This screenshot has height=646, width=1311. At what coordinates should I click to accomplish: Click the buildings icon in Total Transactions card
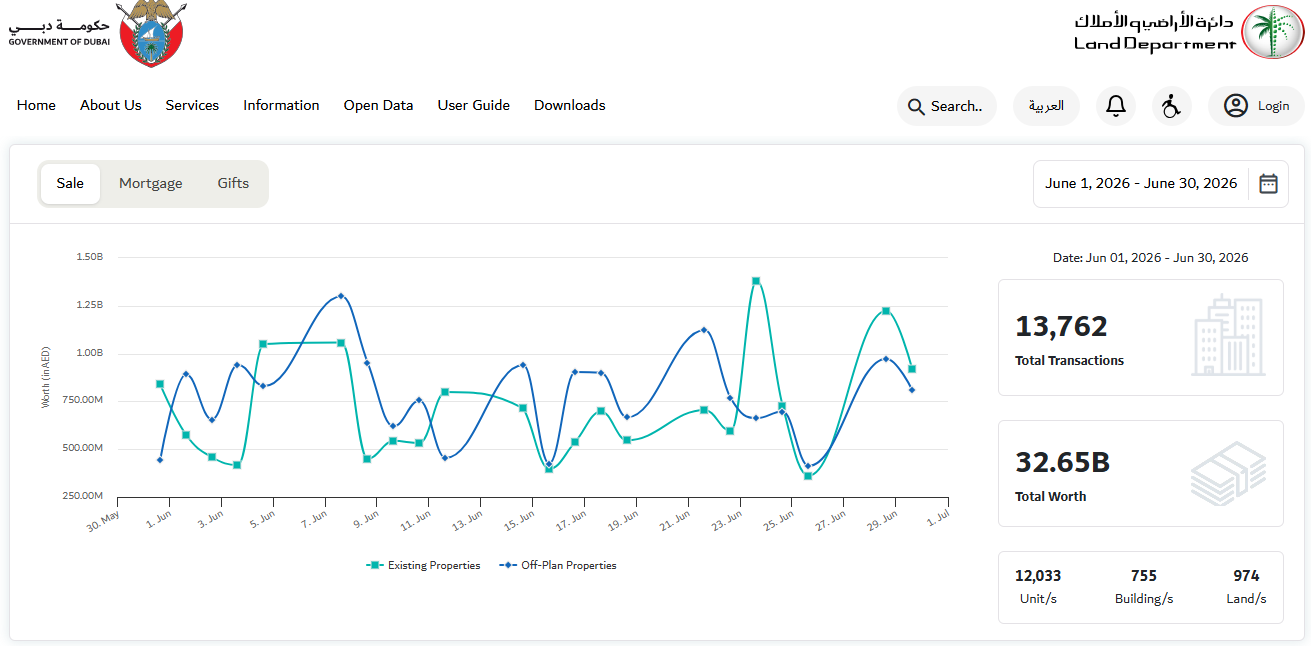coord(1228,336)
